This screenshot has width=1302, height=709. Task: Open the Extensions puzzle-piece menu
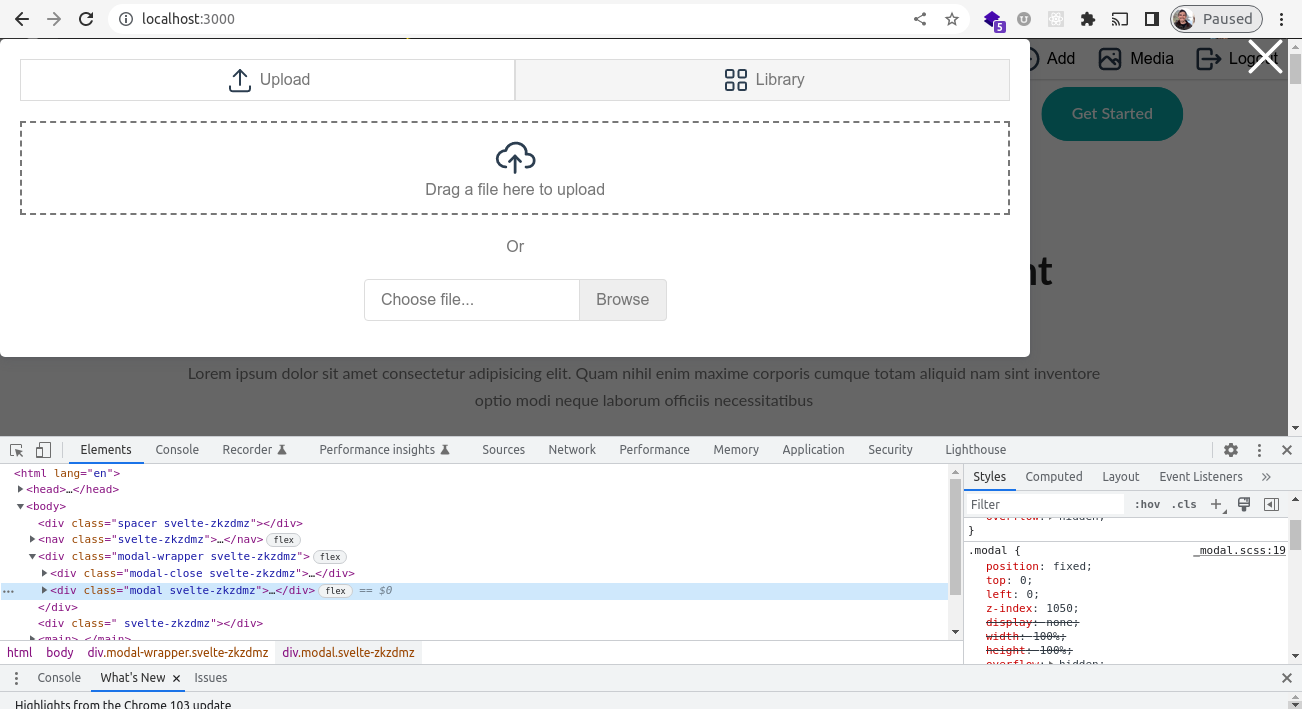1088,19
